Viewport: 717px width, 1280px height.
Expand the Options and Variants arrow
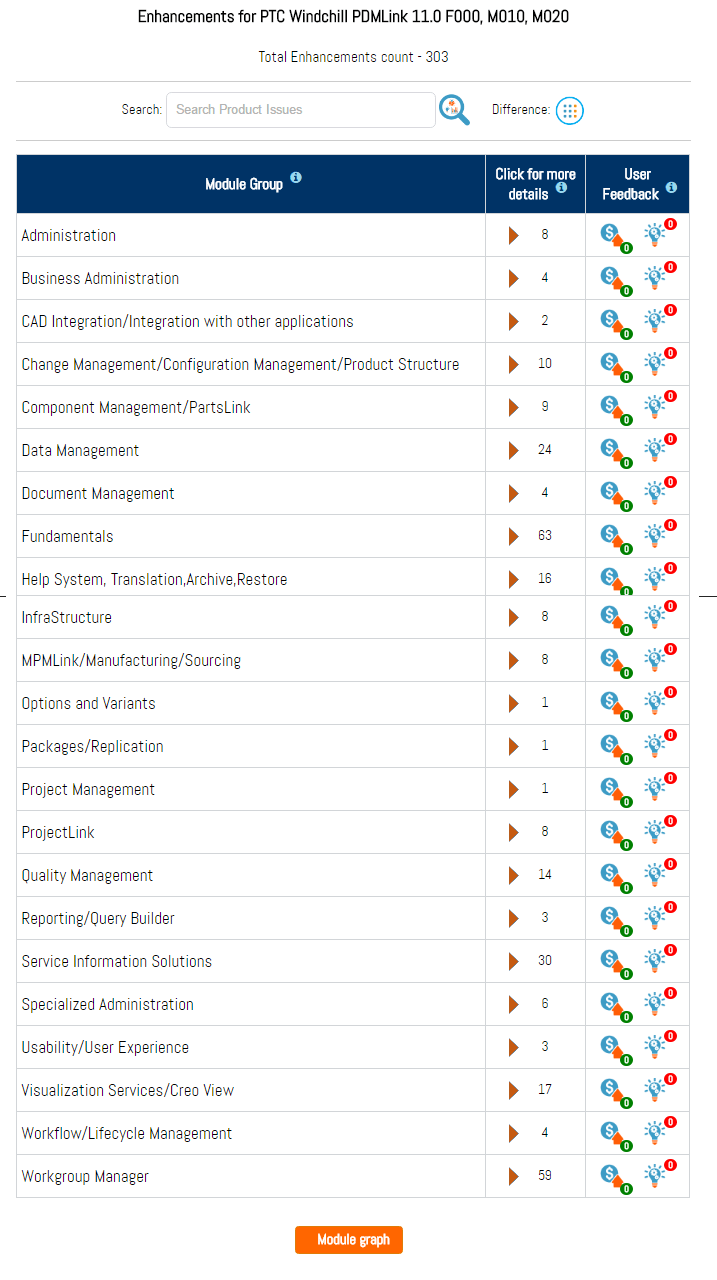click(514, 703)
